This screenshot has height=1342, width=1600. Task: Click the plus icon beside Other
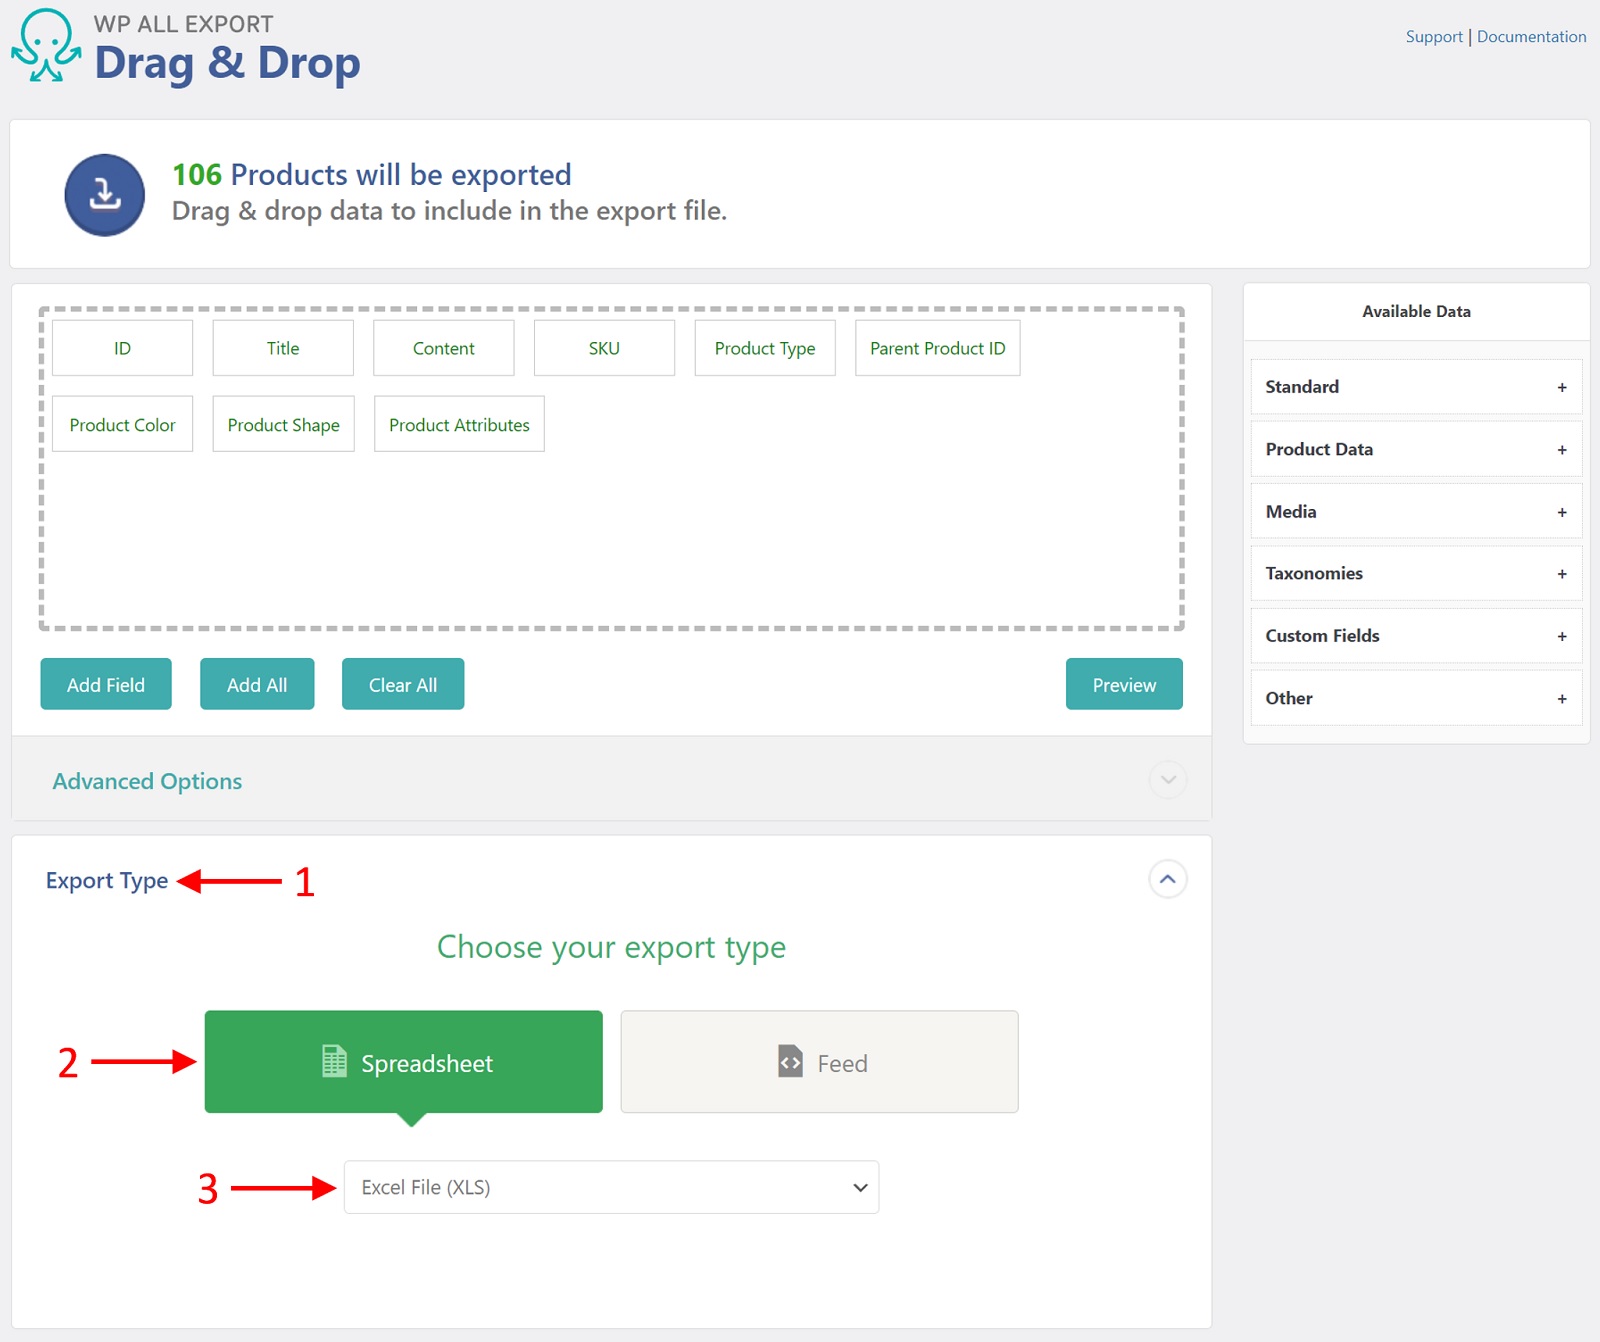(x=1561, y=699)
